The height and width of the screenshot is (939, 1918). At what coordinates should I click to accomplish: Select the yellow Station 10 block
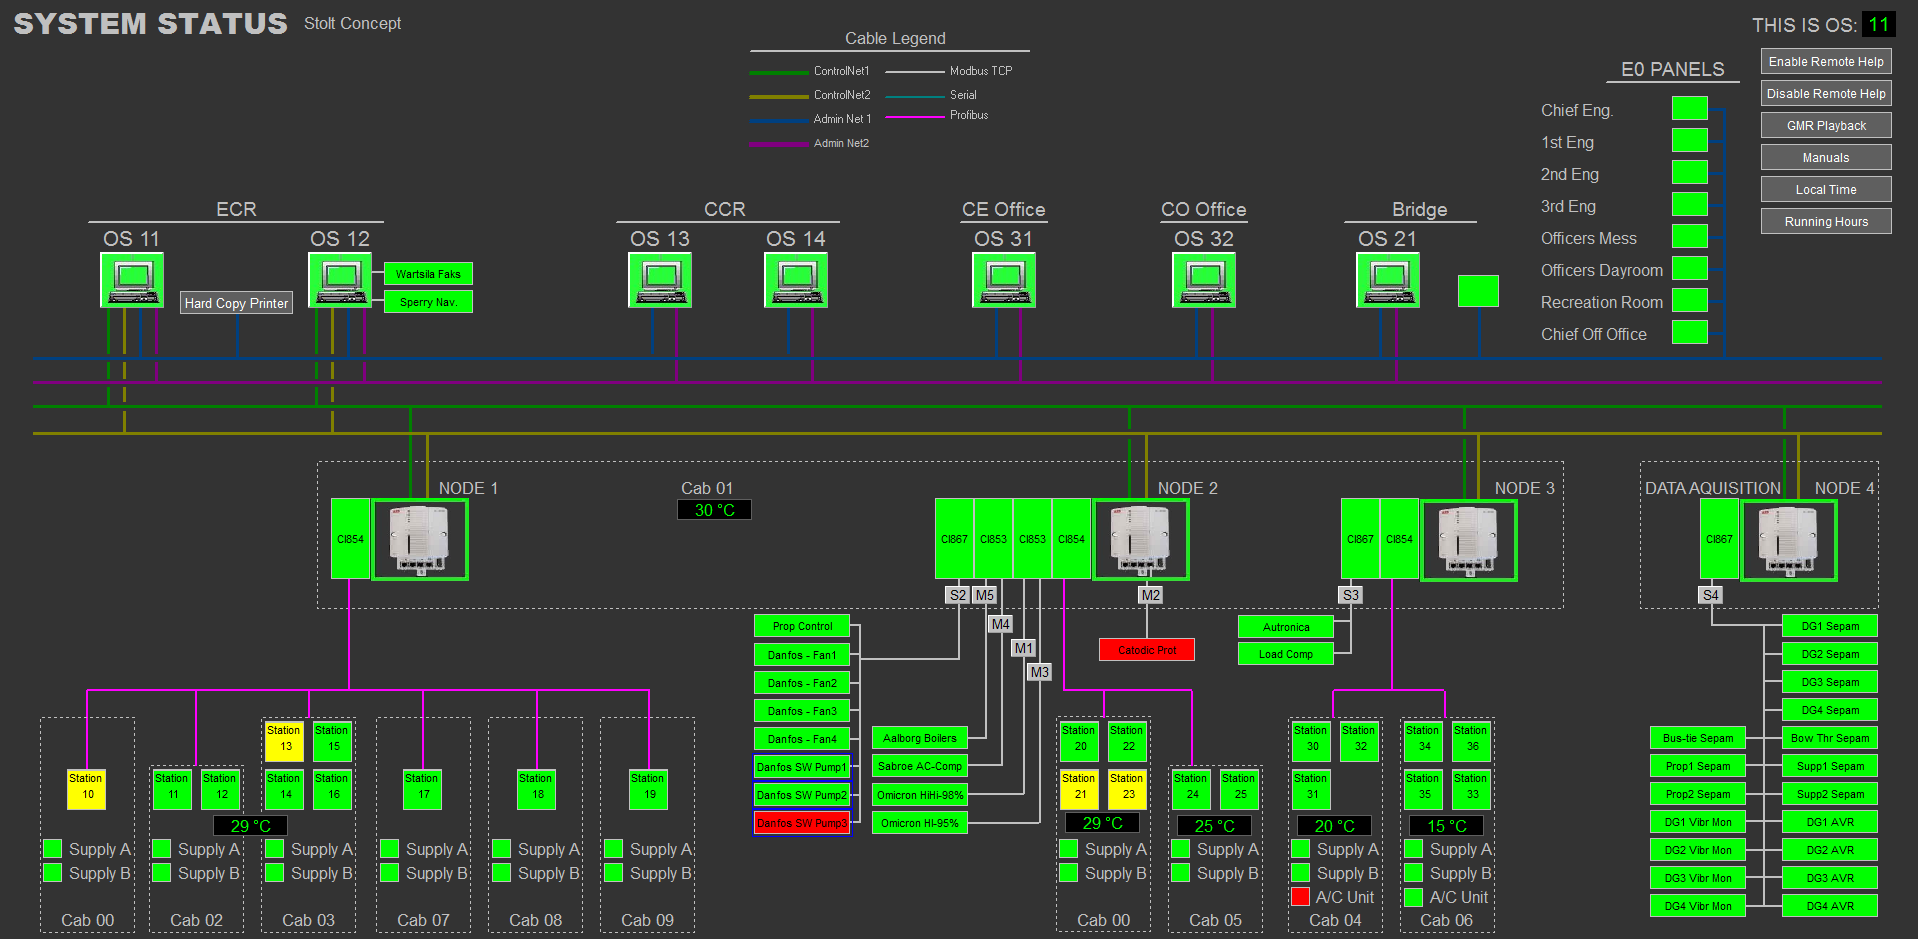(x=87, y=788)
